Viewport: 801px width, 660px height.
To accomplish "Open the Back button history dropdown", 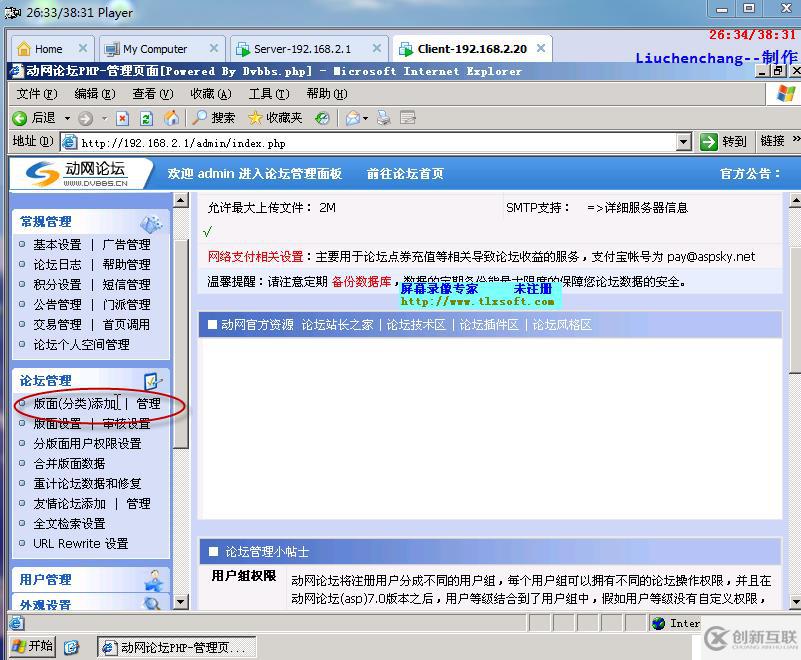I will coord(67,119).
